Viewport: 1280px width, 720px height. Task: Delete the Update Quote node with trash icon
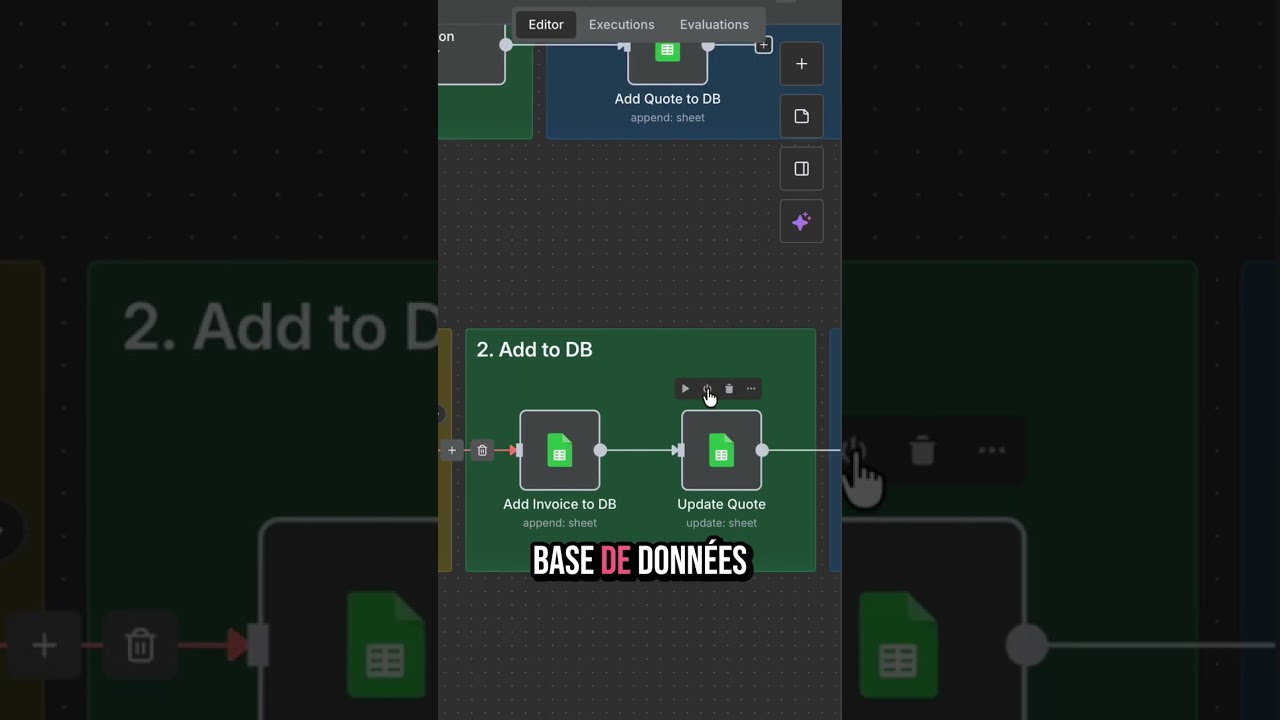point(729,389)
